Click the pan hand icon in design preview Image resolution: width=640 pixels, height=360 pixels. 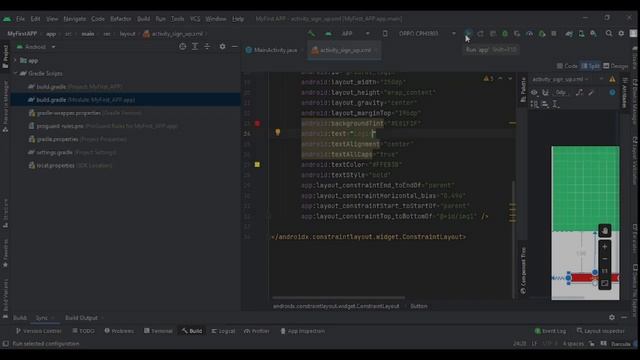(x=604, y=231)
